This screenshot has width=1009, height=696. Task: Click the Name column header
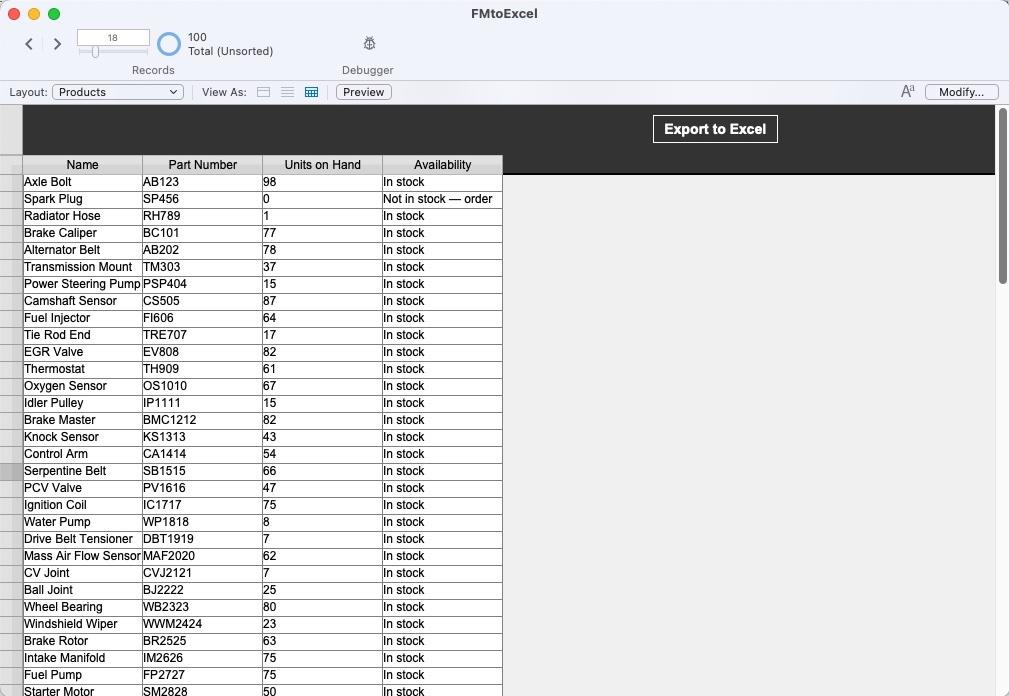point(82,164)
